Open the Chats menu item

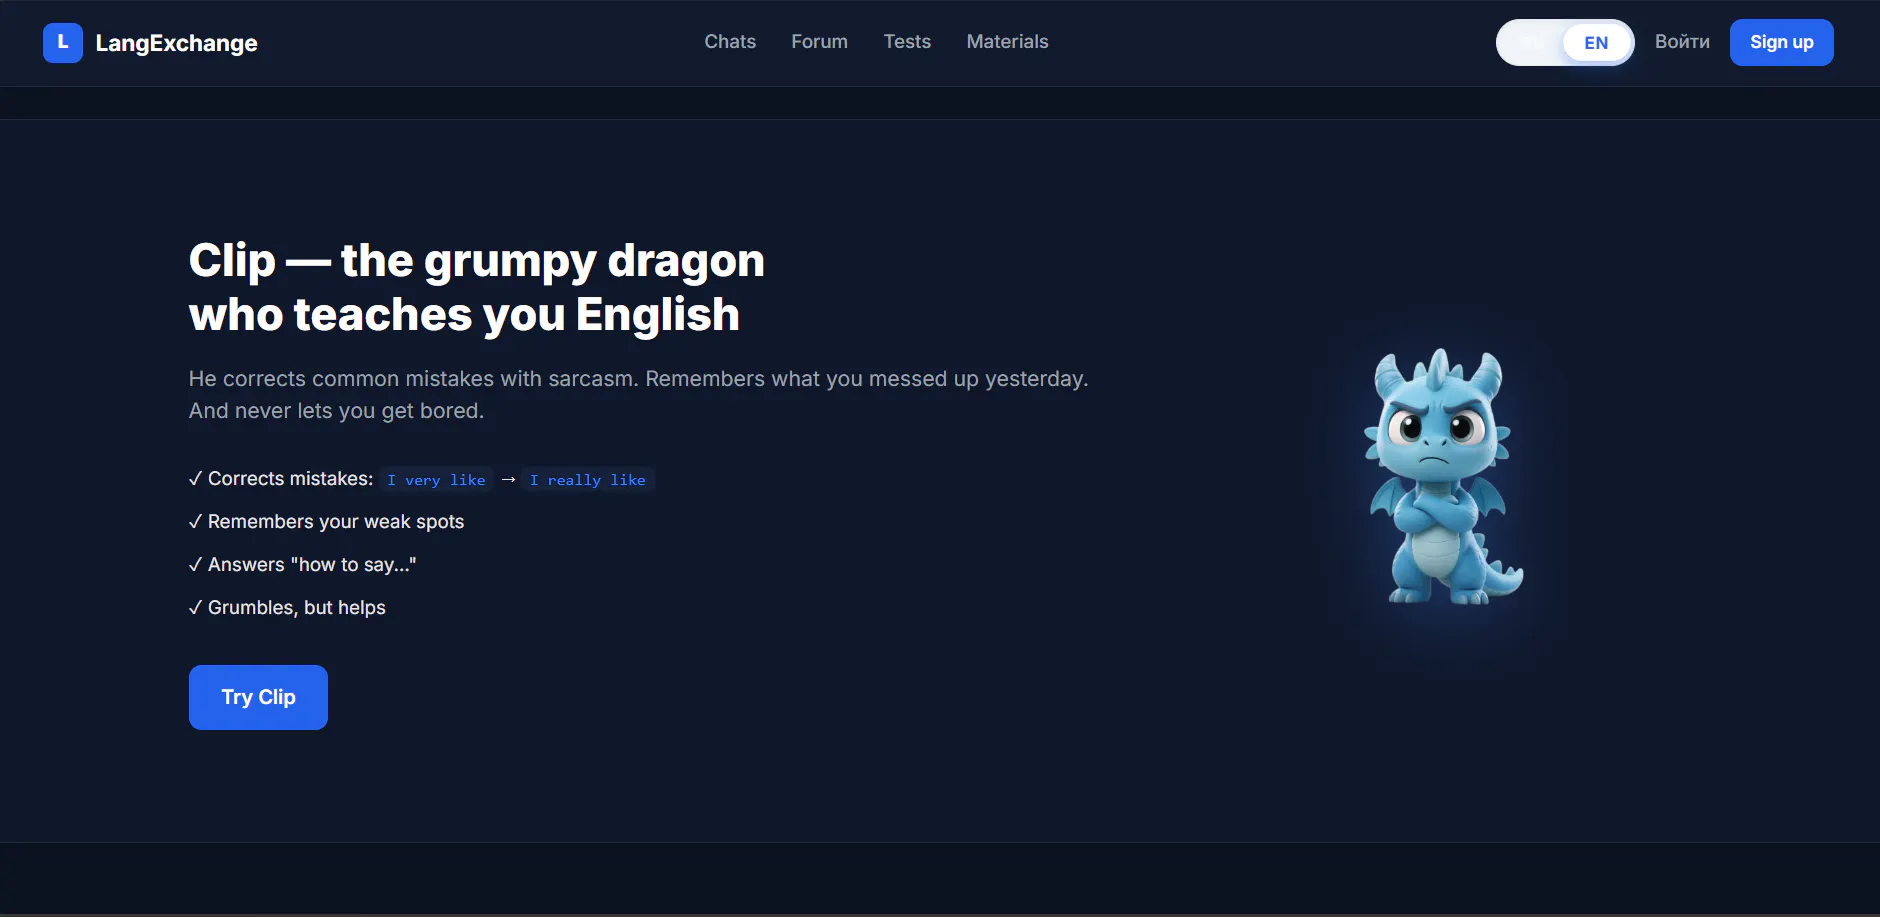click(730, 42)
